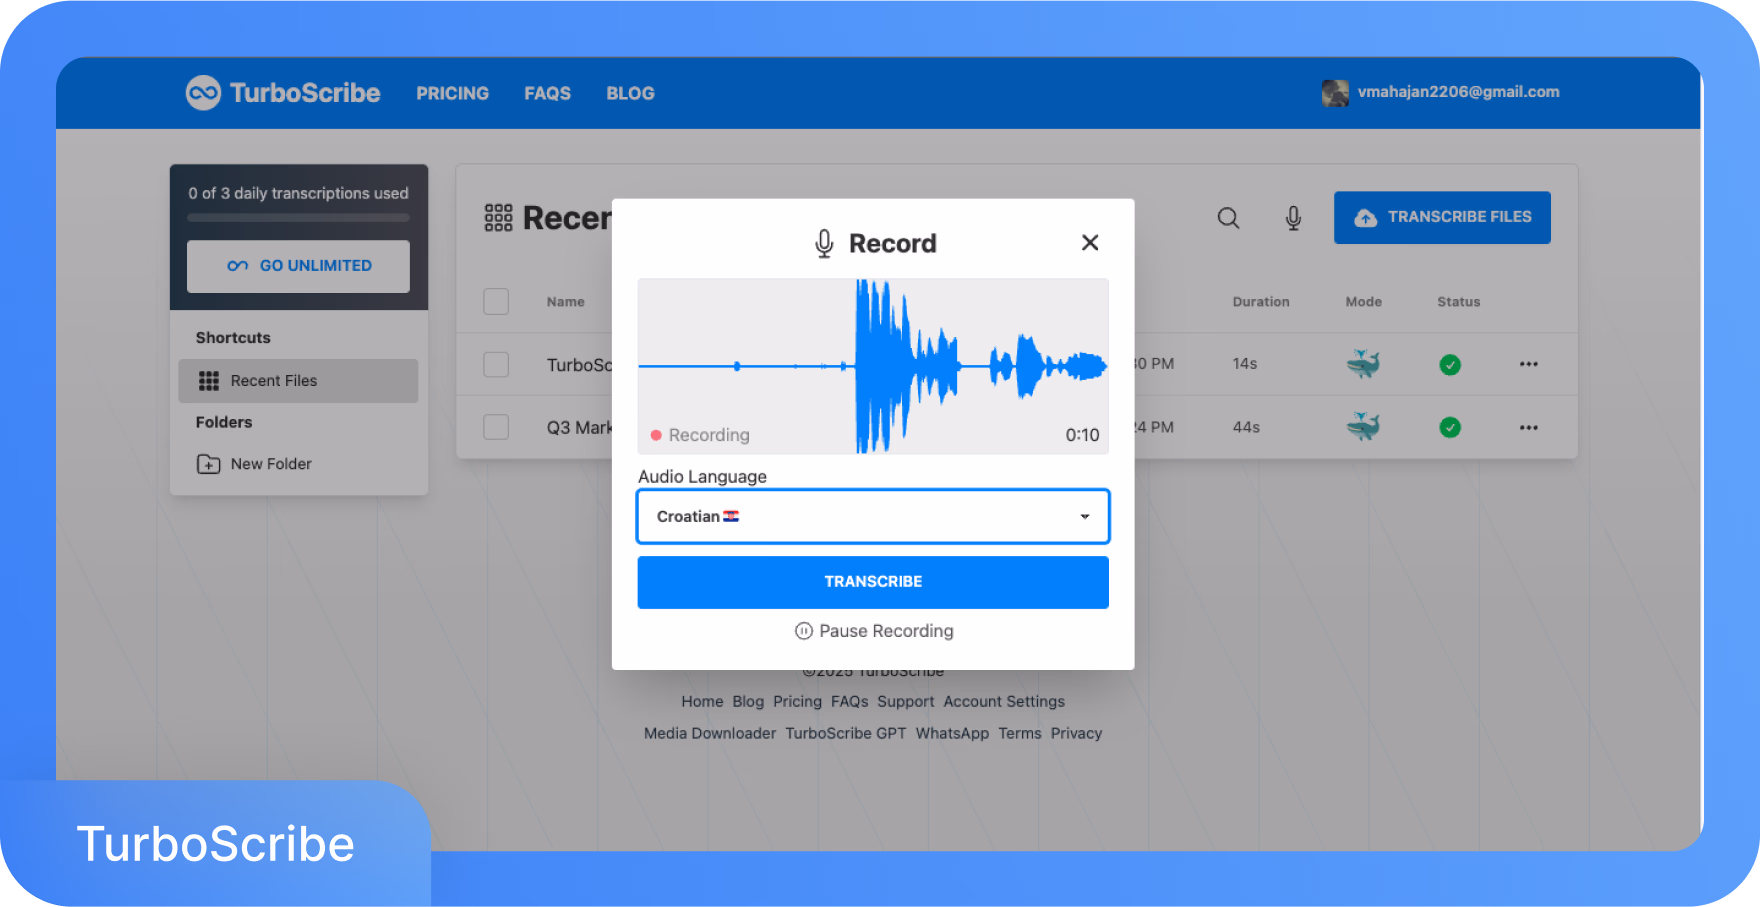
Task: Open the TurboScribe GPT footer link
Action: pos(846,733)
